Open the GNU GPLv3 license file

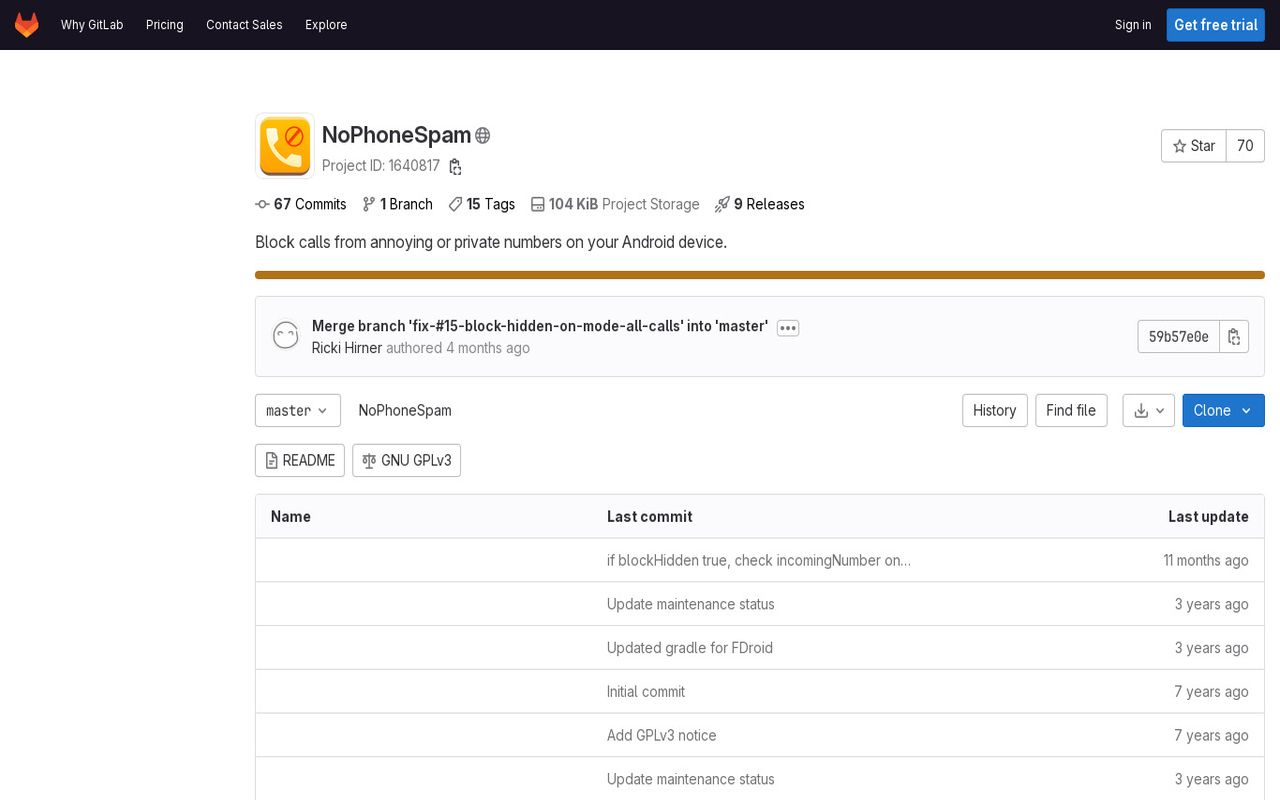[x=406, y=461]
